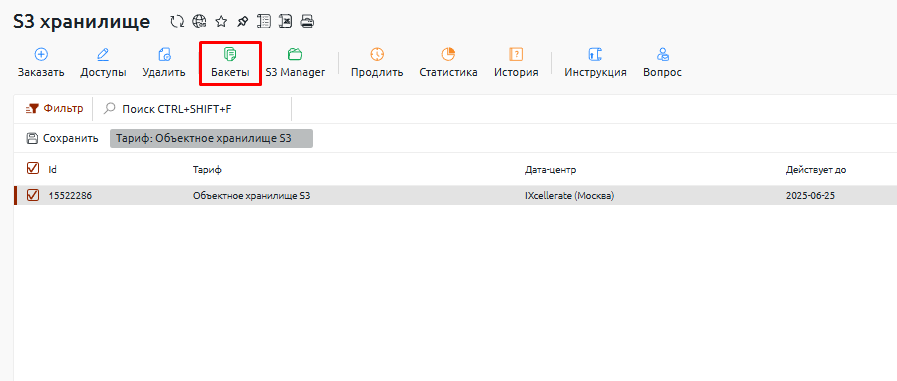Print the list with printer icon
The width and height of the screenshot is (897, 381).
(x=308, y=22)
